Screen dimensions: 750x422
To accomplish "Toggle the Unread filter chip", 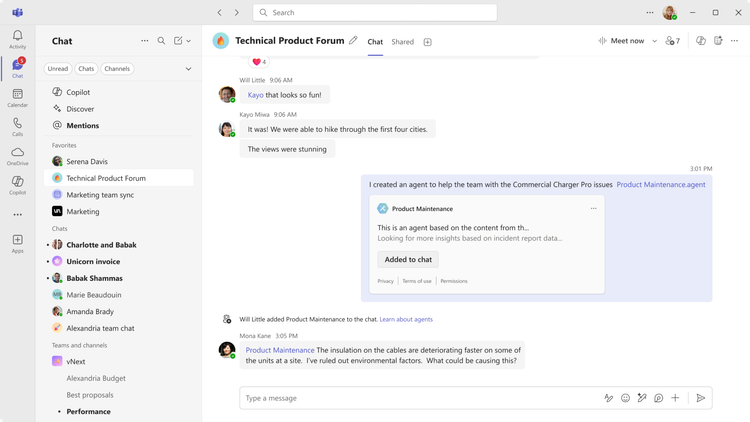I will click(58, 69).
